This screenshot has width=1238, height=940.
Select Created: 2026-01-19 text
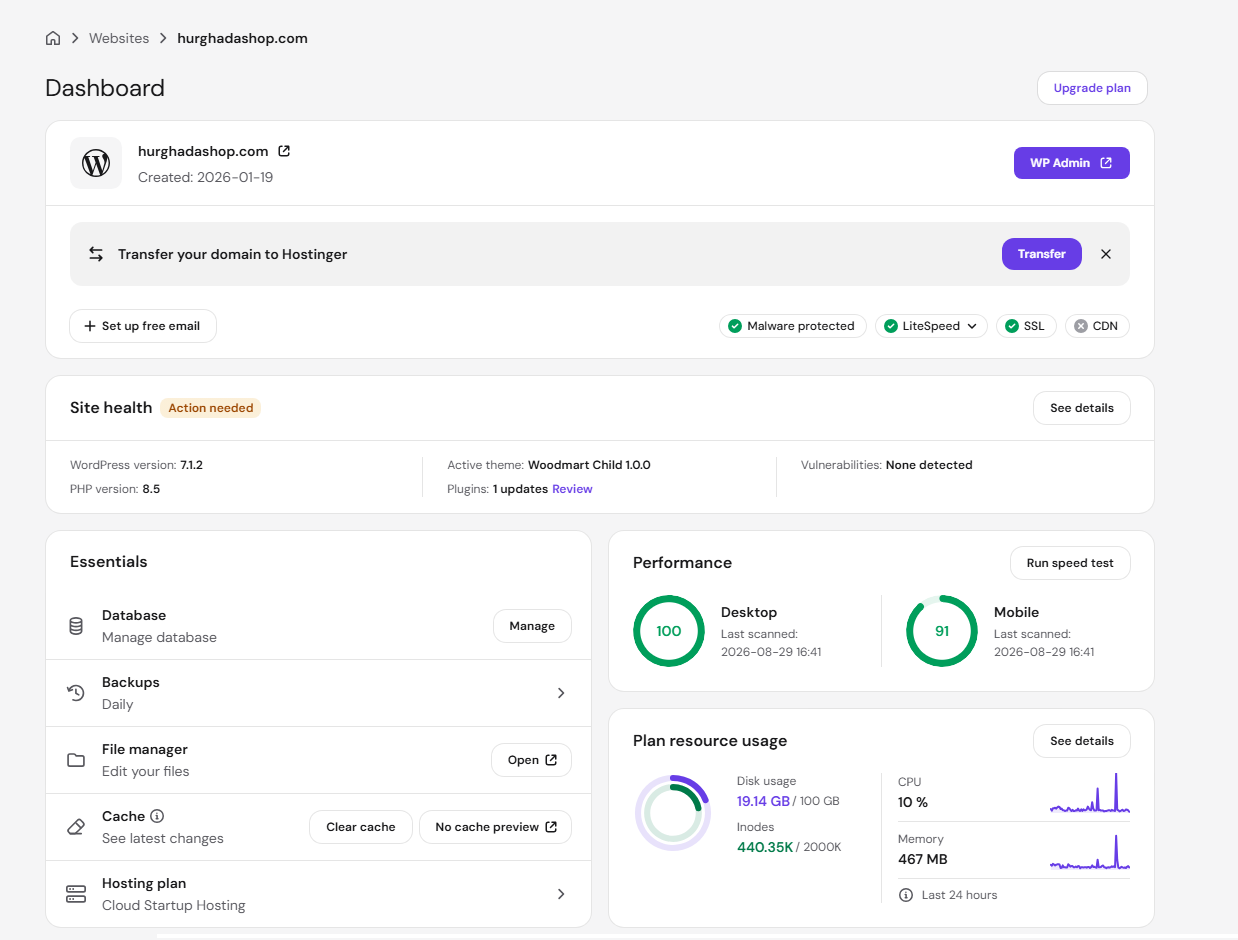[206, 177]
